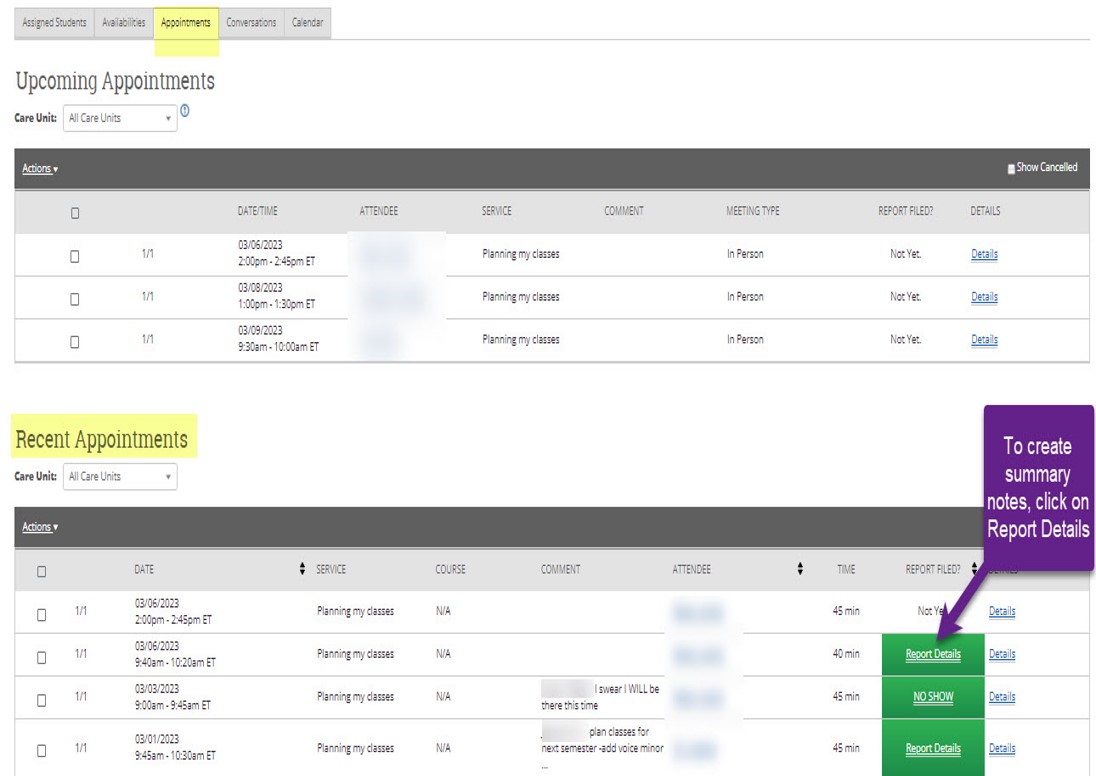Select the Assigned Students tab
Viewport: 1096px width, 776px height.
pos(54,23)
